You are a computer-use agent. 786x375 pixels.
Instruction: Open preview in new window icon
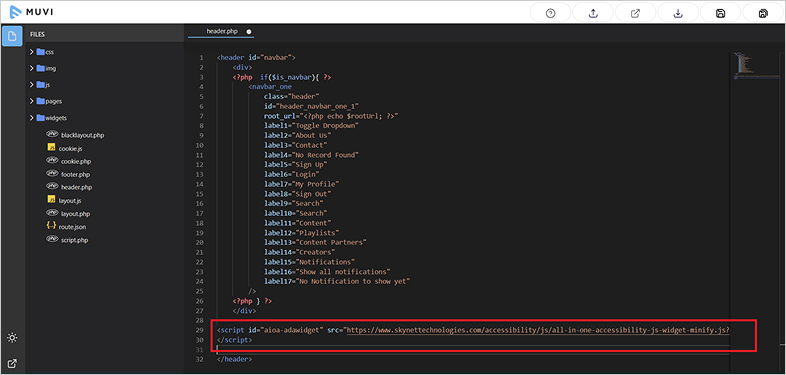click(636, 14)
